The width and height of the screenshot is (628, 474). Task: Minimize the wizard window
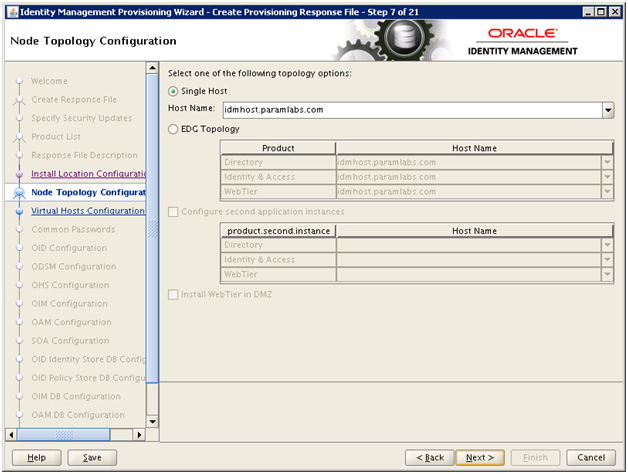tap(588, 12)
